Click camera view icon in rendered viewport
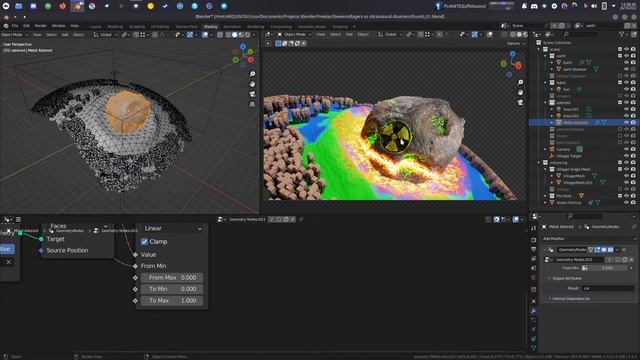 click(x=520, y=102)
